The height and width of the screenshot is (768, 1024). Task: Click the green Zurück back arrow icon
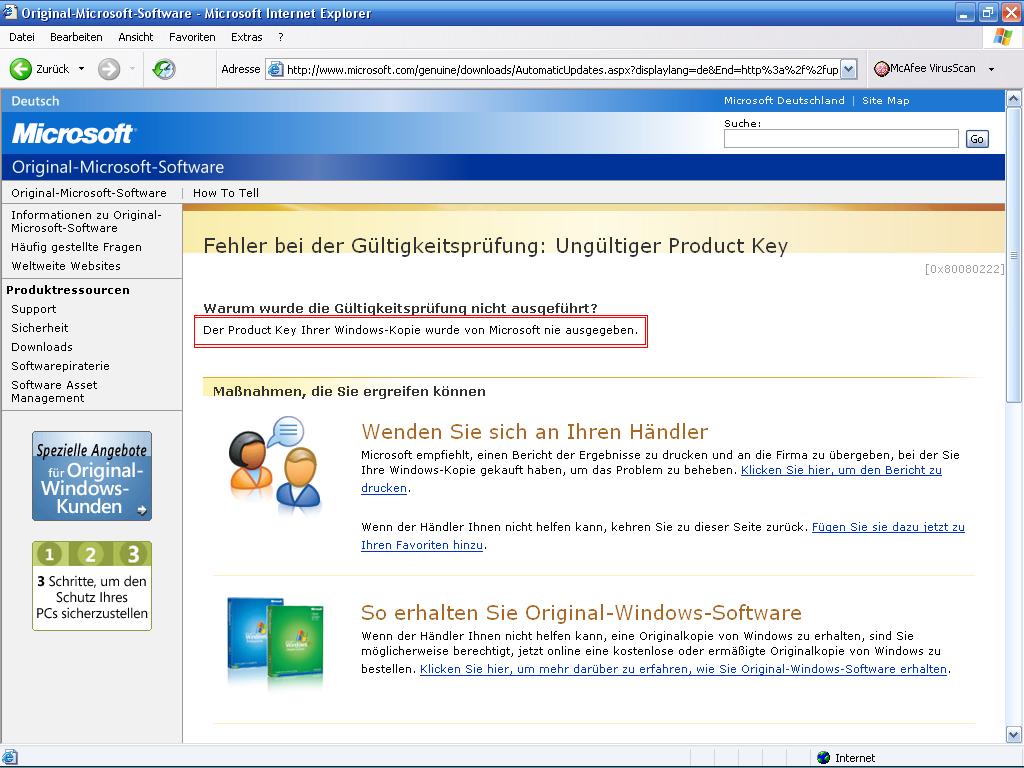(20, 69)
